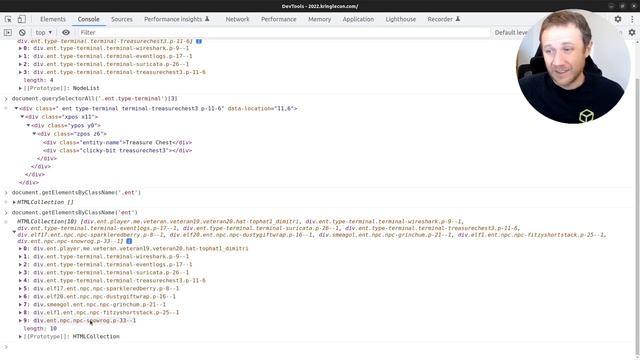
Task: Focus the console Filter input field
Action: (x=284, y=32)
